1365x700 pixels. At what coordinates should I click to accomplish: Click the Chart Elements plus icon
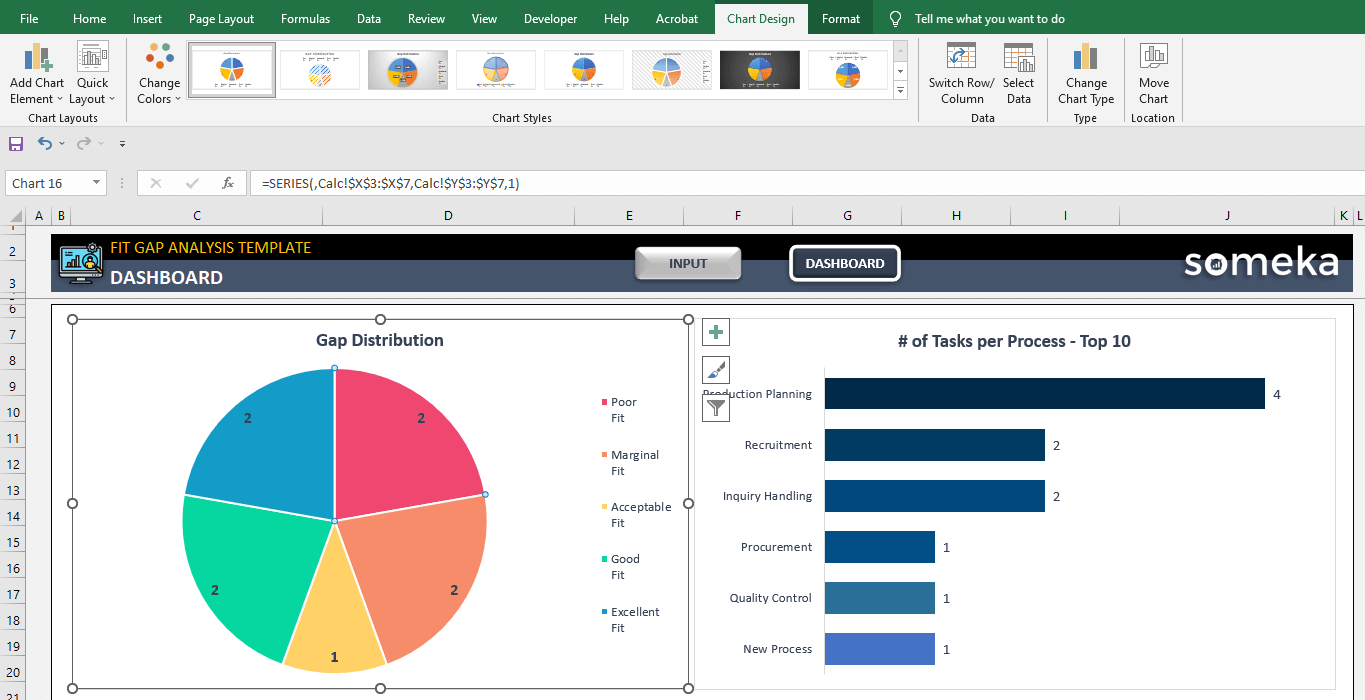[x=716, y=332]
